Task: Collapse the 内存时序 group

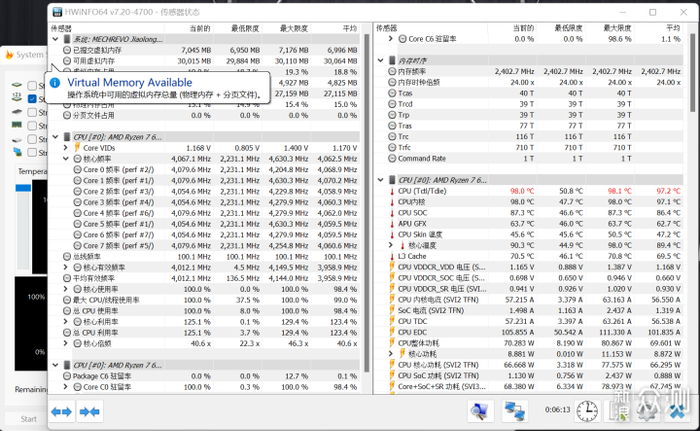Action: pos(381,60)
